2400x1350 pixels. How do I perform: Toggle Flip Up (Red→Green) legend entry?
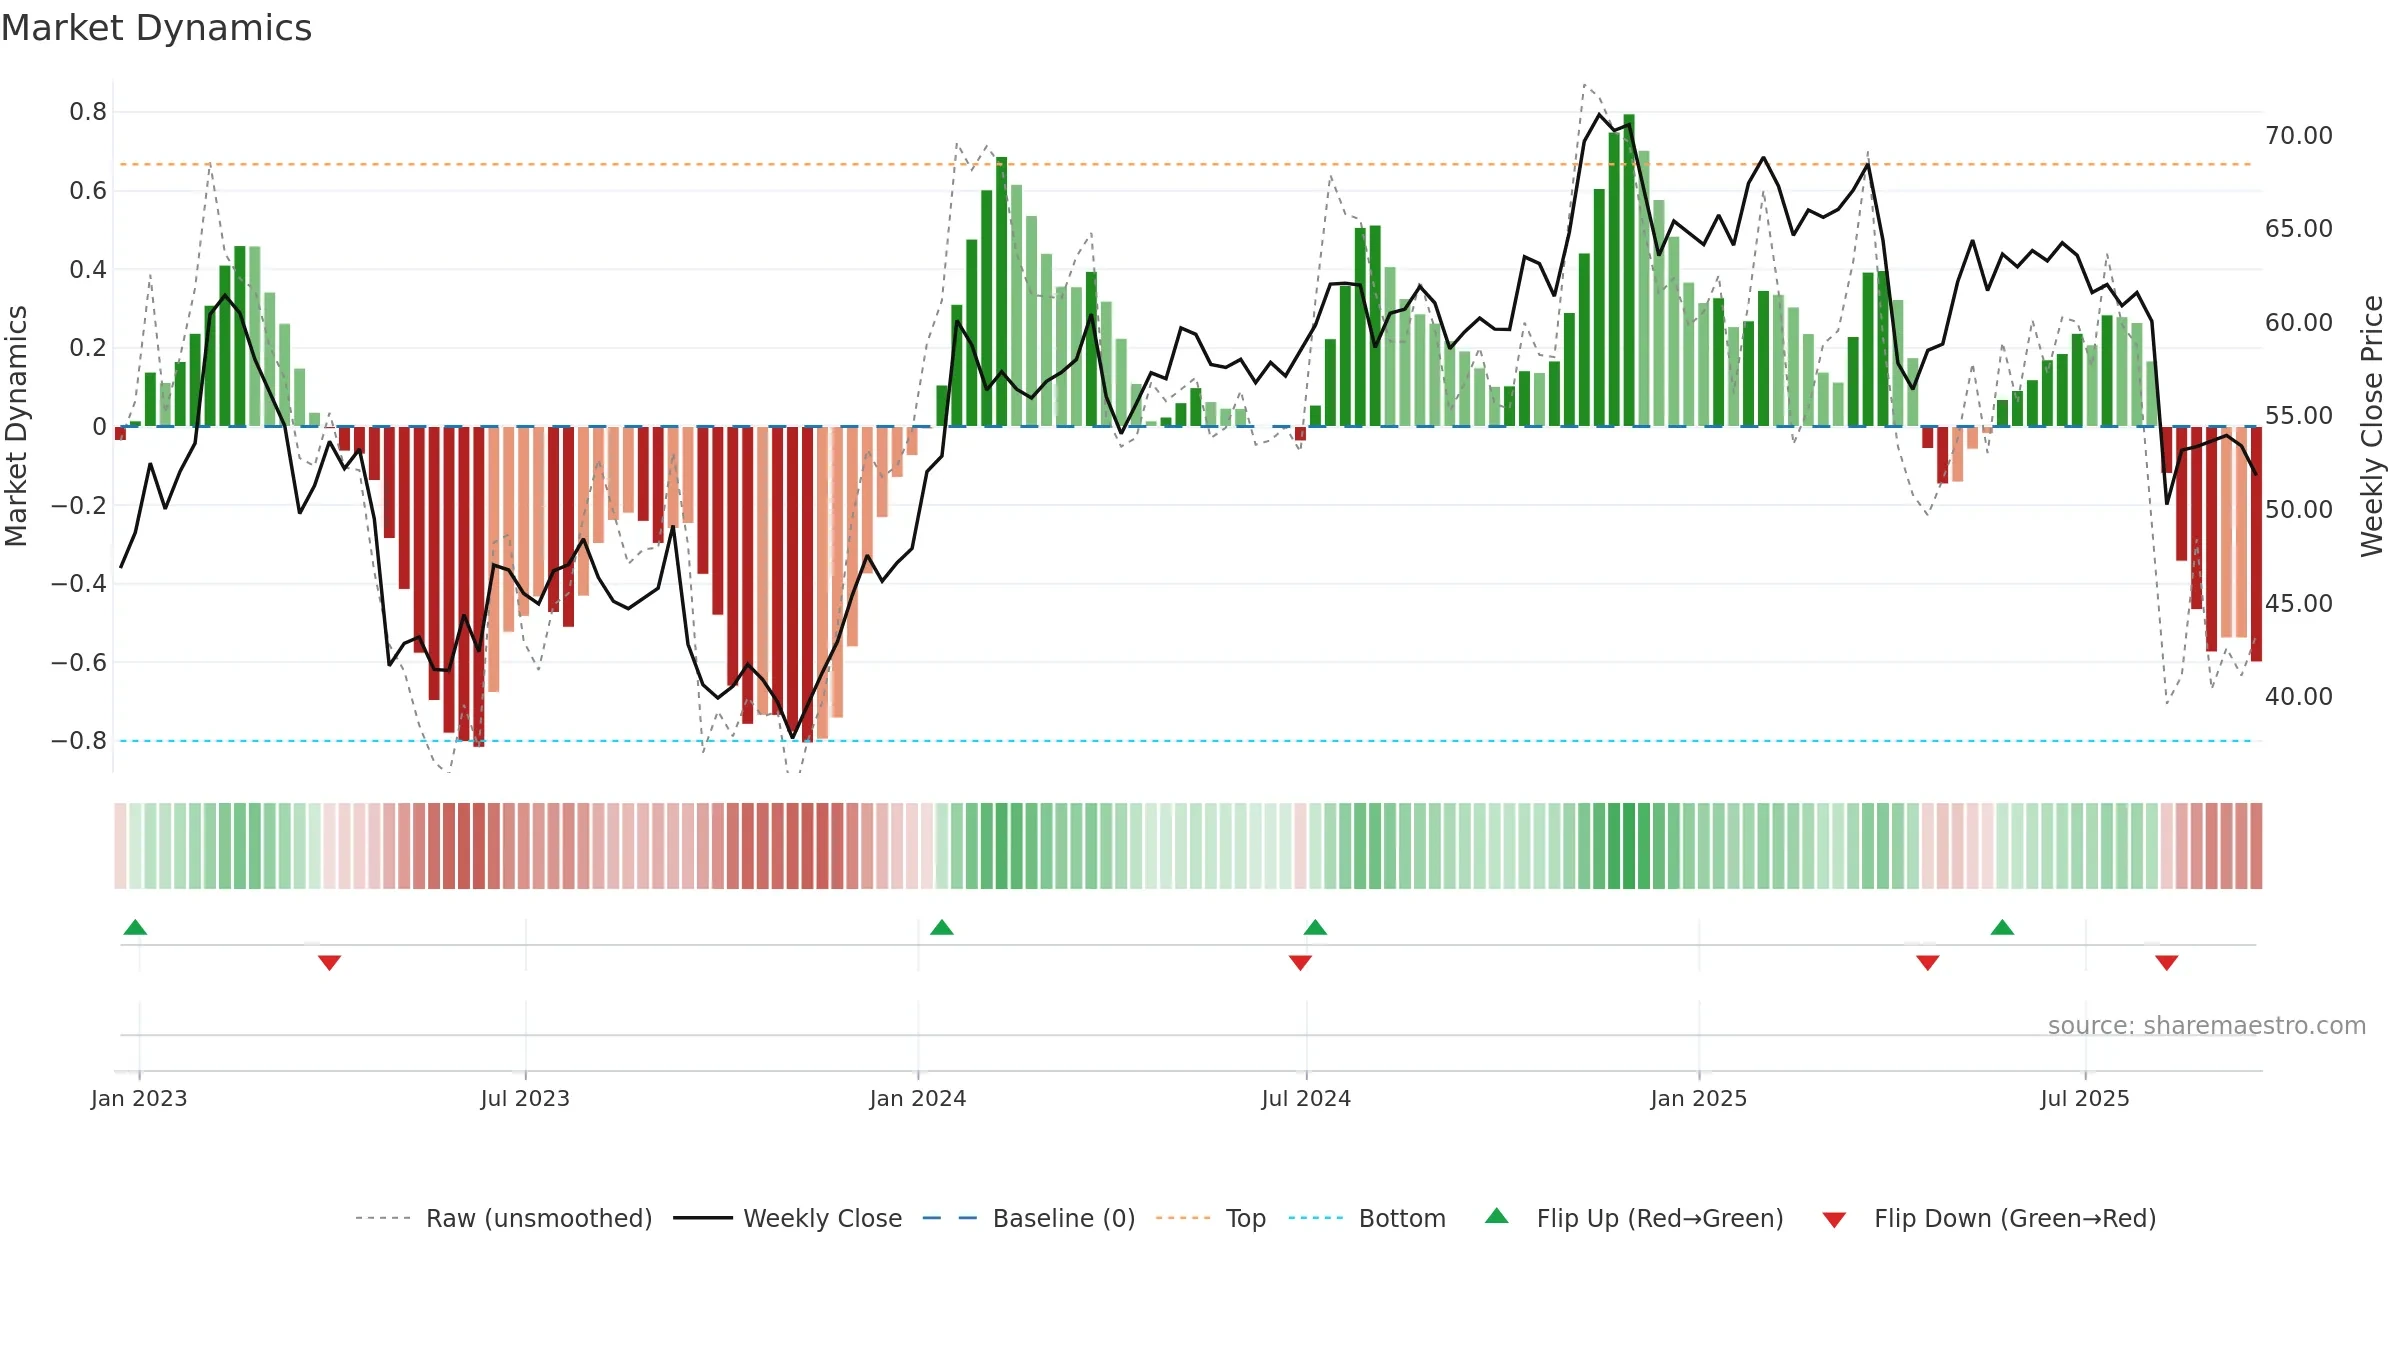1634,1218
